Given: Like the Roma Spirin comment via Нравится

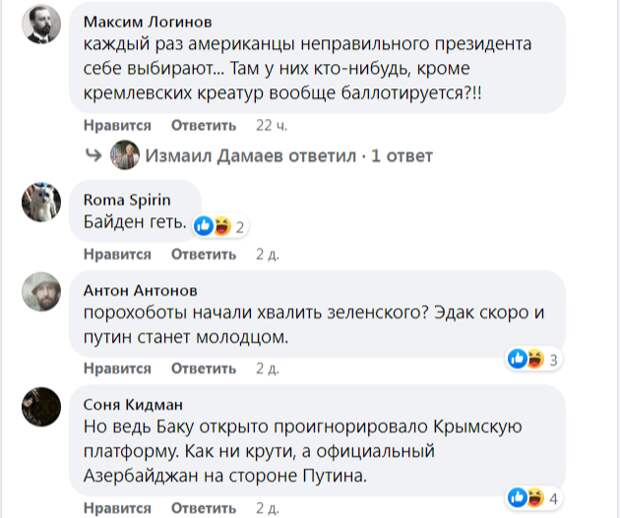Looking at the screenshot, I should click(x=117, y=254).
